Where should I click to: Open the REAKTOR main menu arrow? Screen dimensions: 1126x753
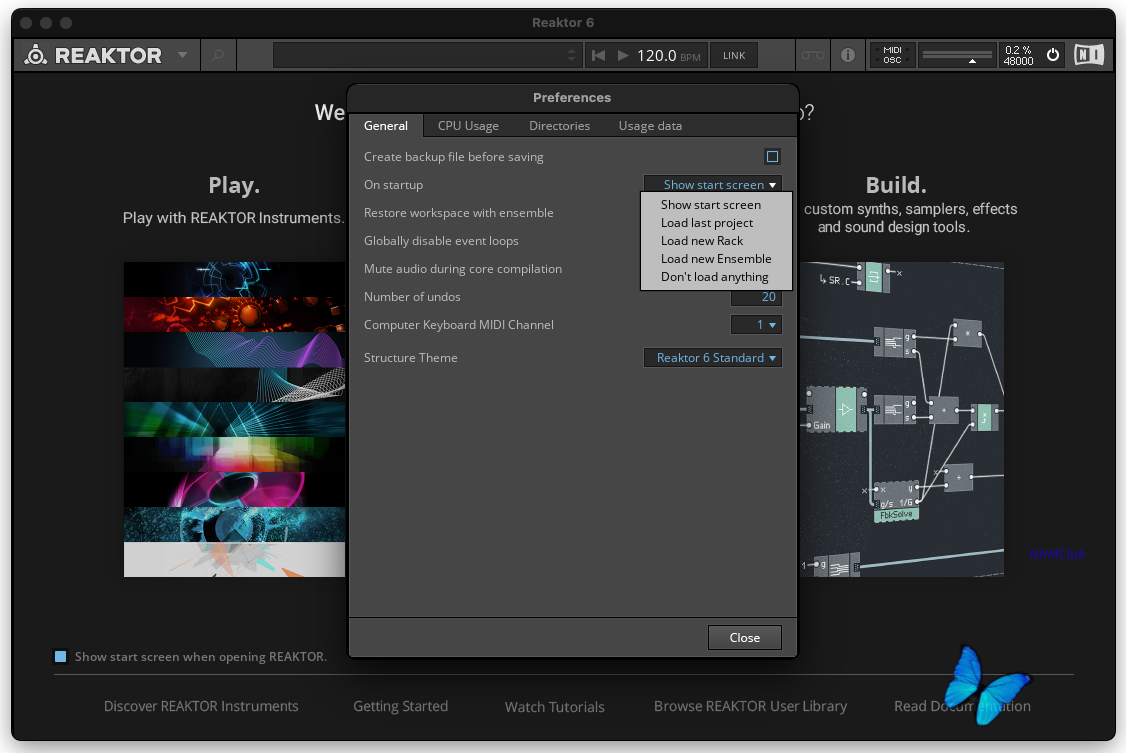coord(182,55)
